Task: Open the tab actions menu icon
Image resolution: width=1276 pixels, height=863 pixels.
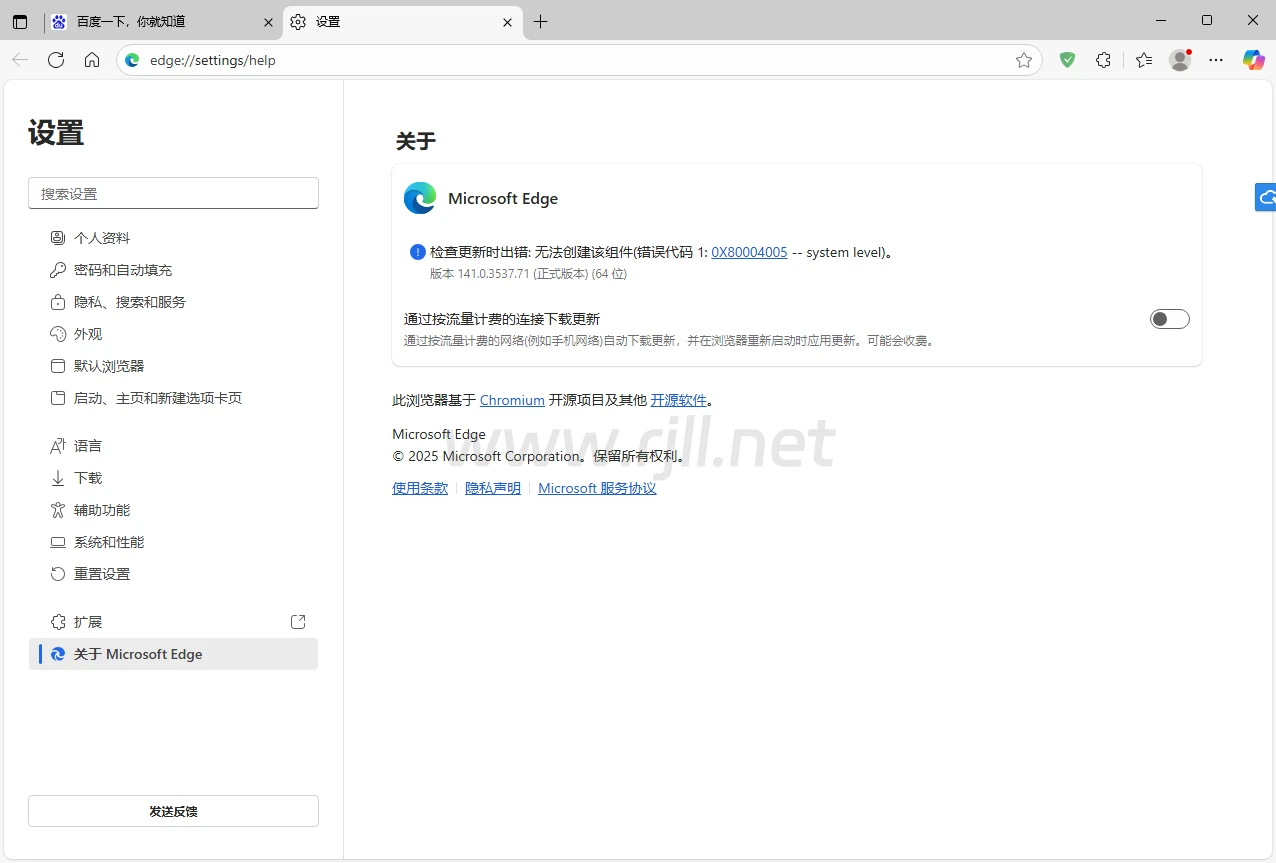Action: [x=20, y=22]
